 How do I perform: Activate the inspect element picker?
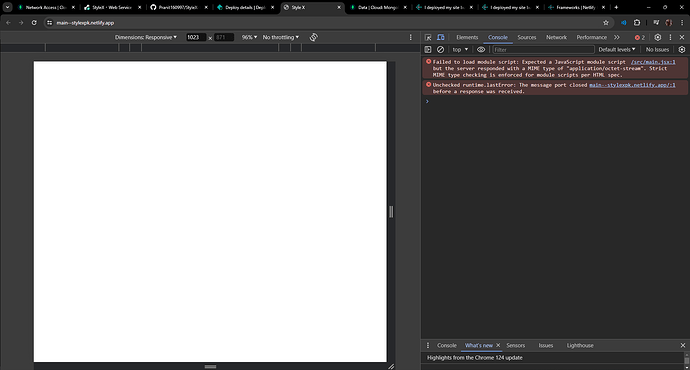pos(428,37)
